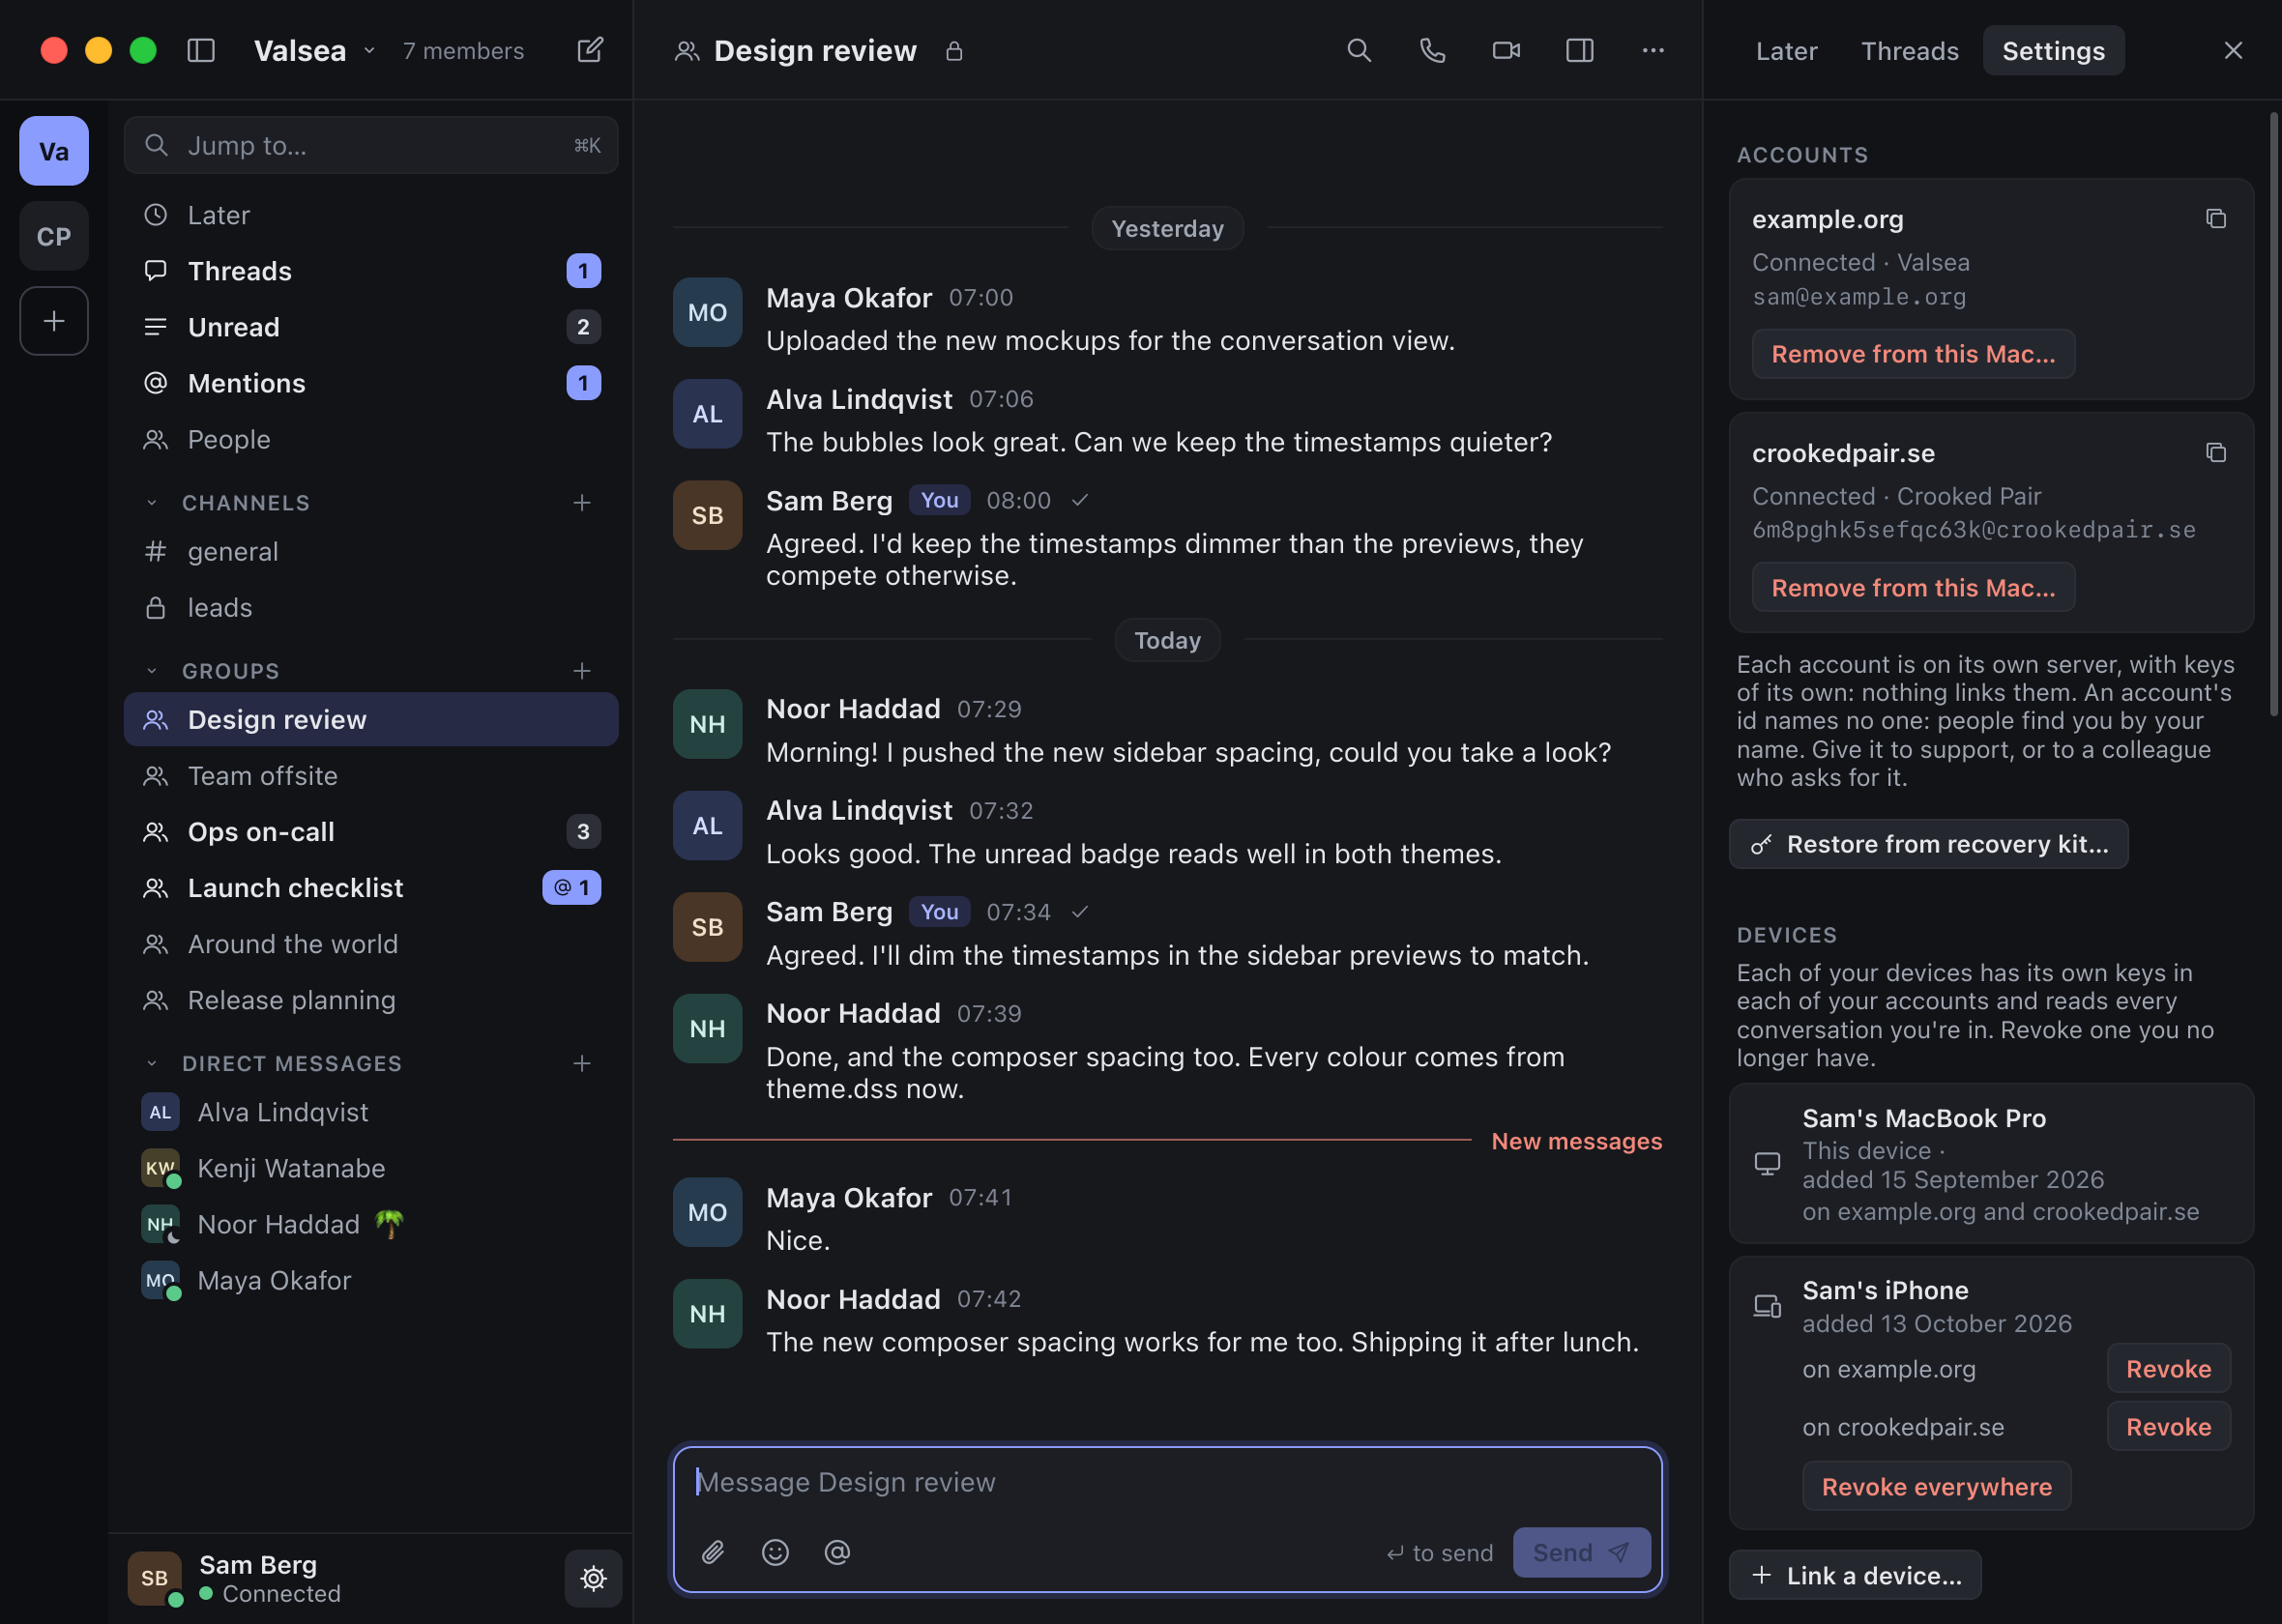Open the Team offsite group
Viewport: 2282px width, 1624px height.
pyautogui.click(x=371, y=776)
